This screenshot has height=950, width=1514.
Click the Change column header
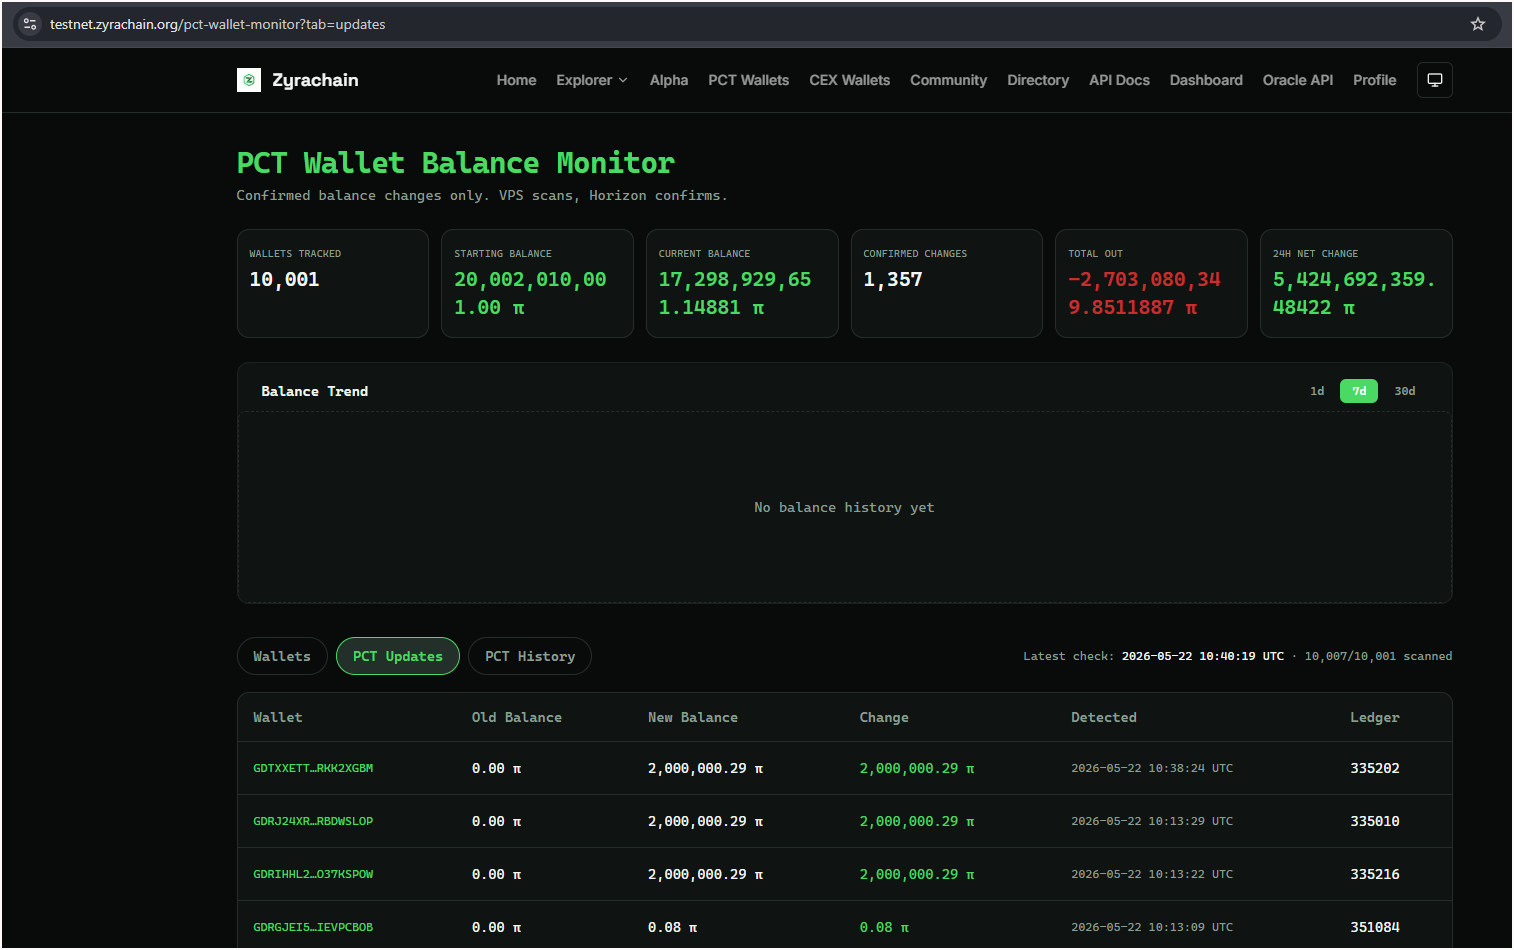[884, 717]
